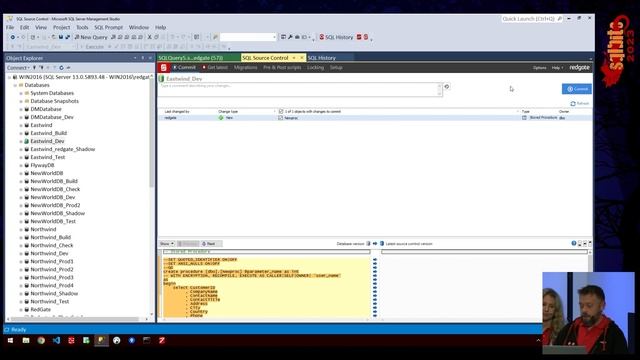Click into the commit comment box
The width and height of the screenshot is (640, 360).
(x=300, y=90)
